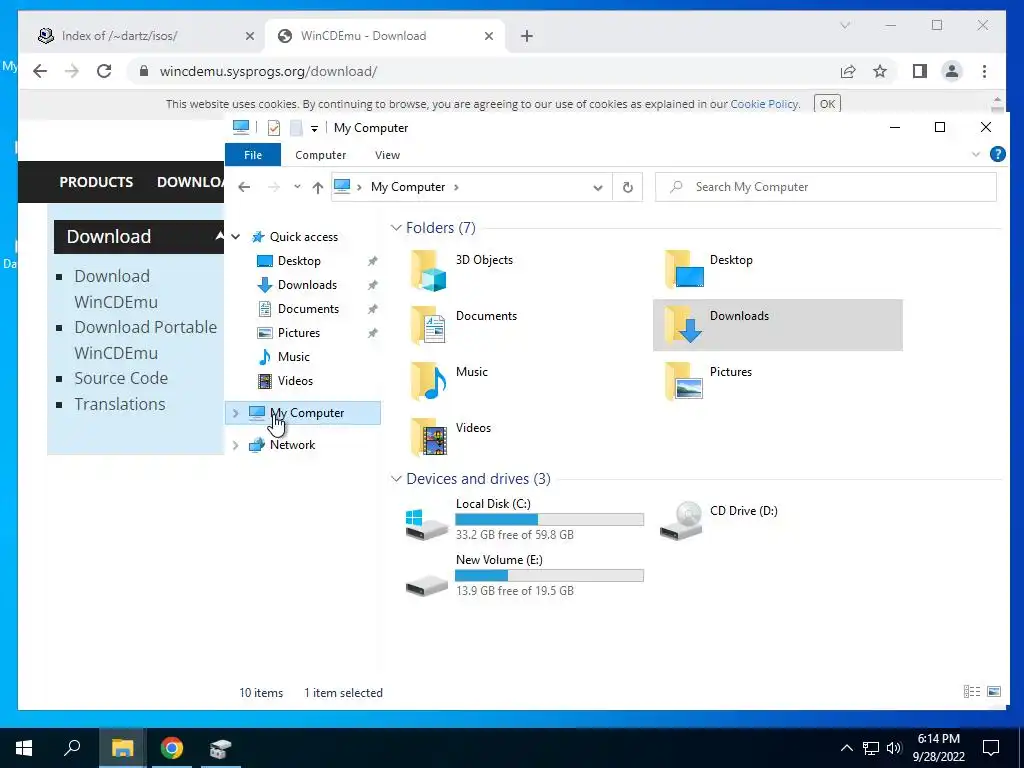The width and height of the screenshot is (1024, 768).
Task: Select Music in Quick access
Action: pos(293,357)
